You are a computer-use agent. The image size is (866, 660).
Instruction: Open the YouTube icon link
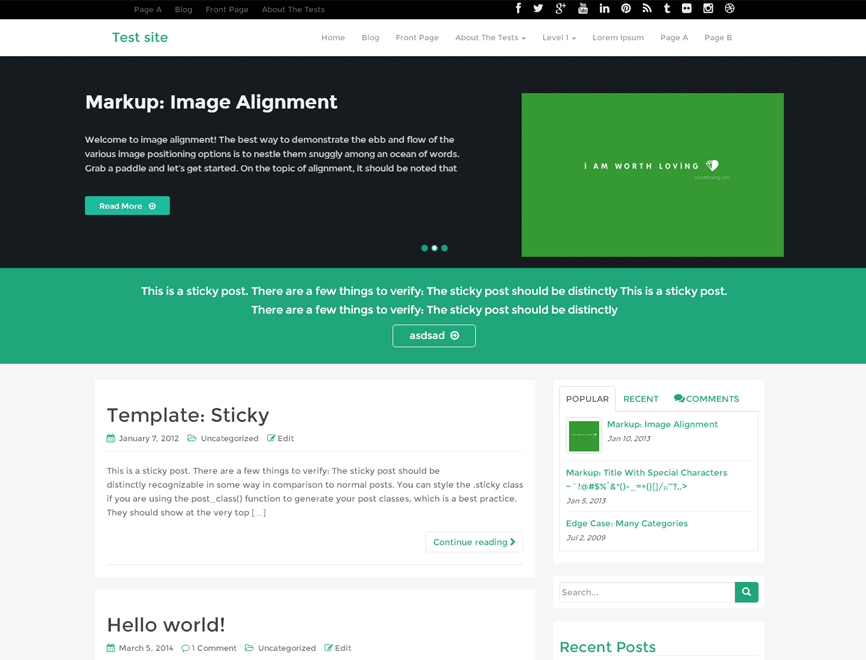click(x=583, y=9)
